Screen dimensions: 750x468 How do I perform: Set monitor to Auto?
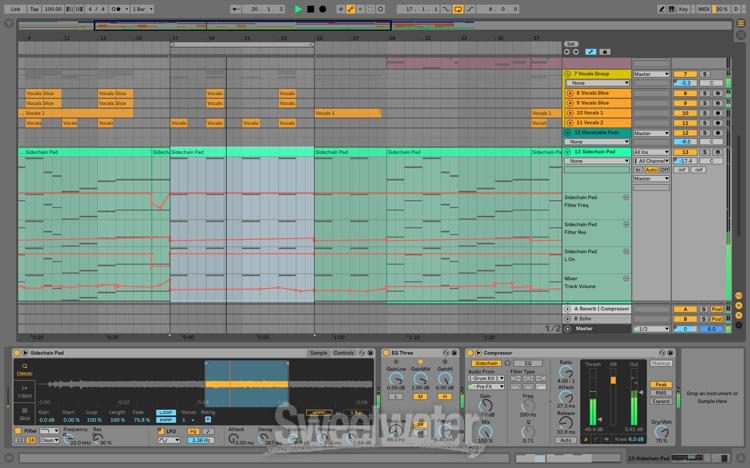pyautogui.click(x=651, y=170)
